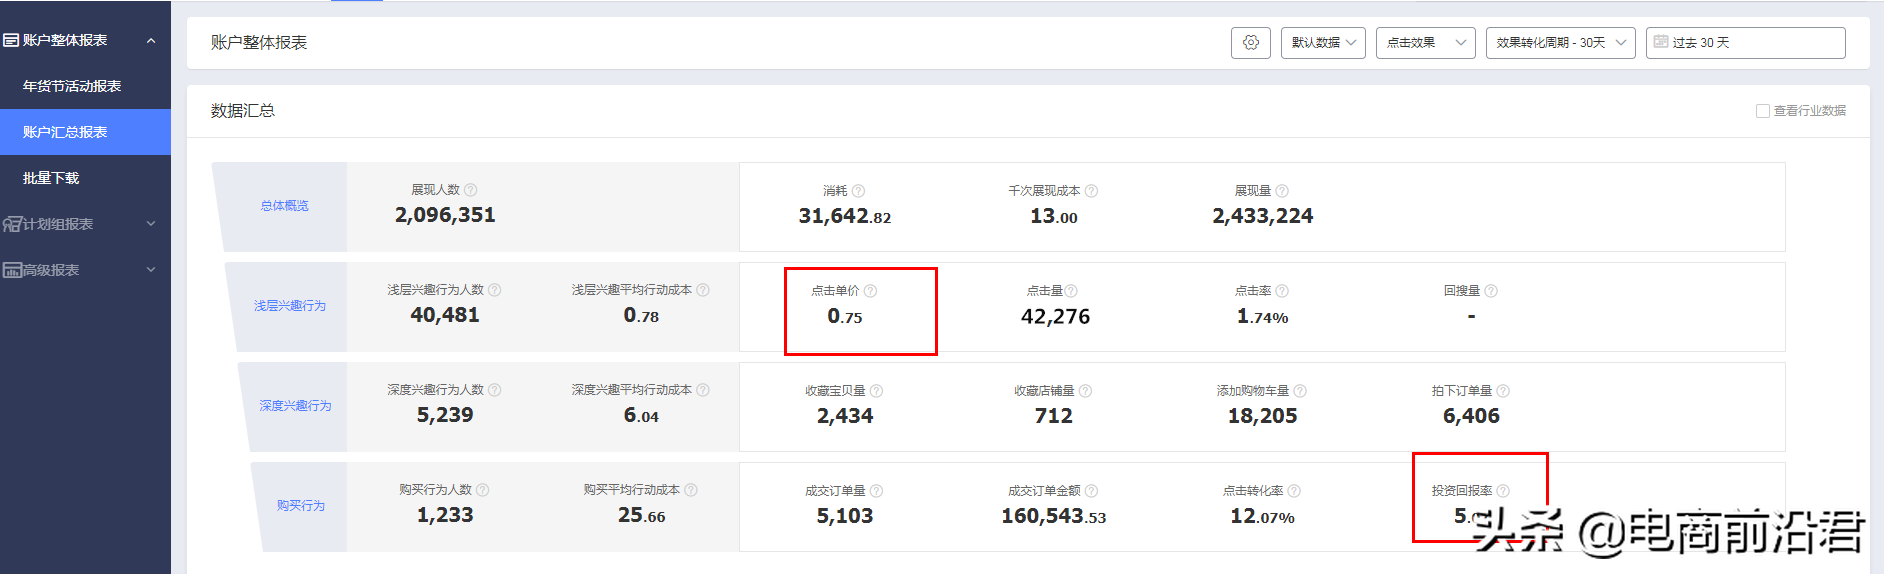This screenshot has width=1884, height=574.
Task: Click the 数据汇总 section heading
Action: point(243,111)
